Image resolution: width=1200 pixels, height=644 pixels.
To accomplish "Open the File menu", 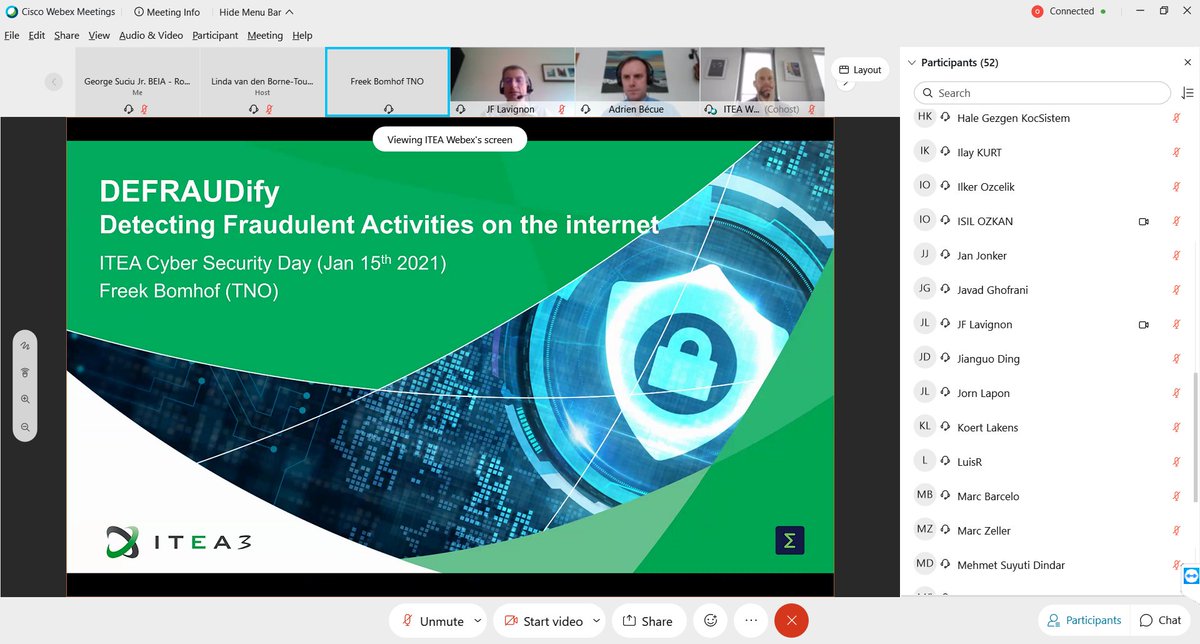I will [12, 35].
